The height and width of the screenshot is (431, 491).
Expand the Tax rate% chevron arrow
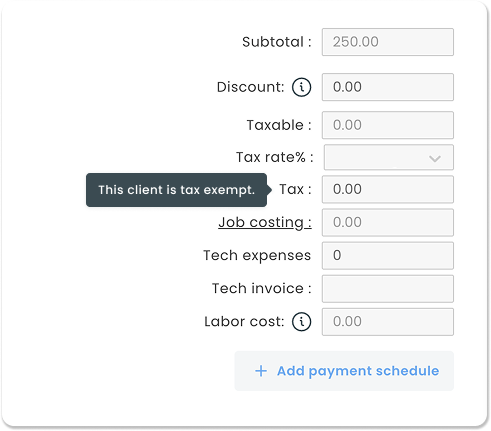point(435,158)
